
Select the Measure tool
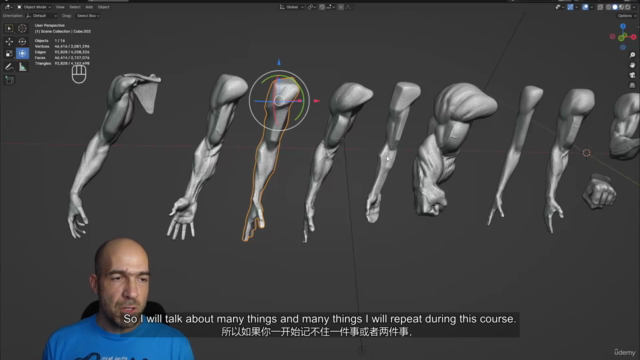click(22, 67)
